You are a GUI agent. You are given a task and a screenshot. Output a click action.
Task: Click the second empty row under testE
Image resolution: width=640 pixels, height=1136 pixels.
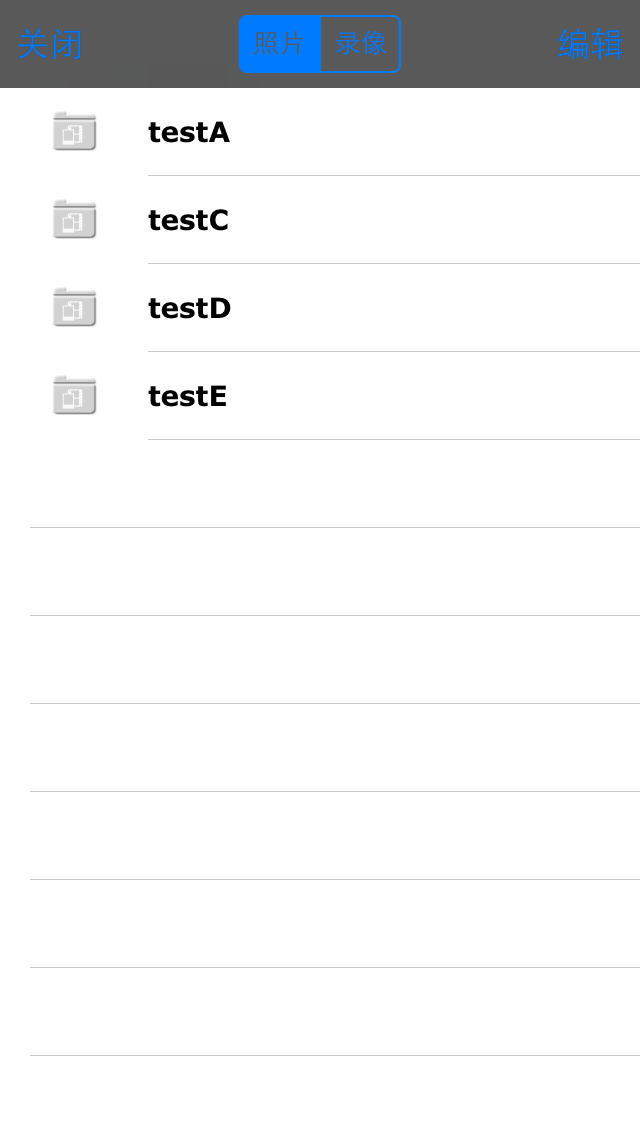tap(320, 572)
